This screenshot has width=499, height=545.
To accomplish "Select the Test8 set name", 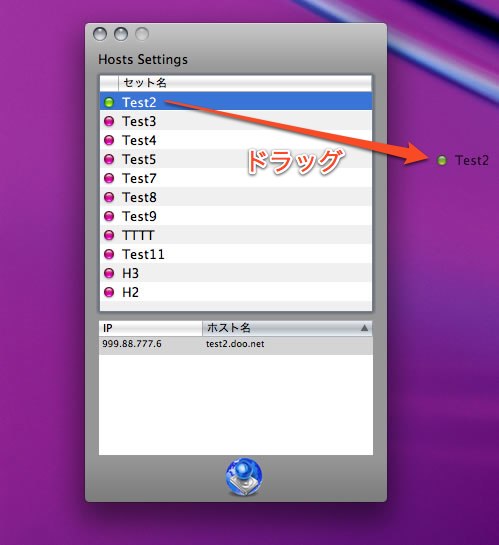I will 139,197.
